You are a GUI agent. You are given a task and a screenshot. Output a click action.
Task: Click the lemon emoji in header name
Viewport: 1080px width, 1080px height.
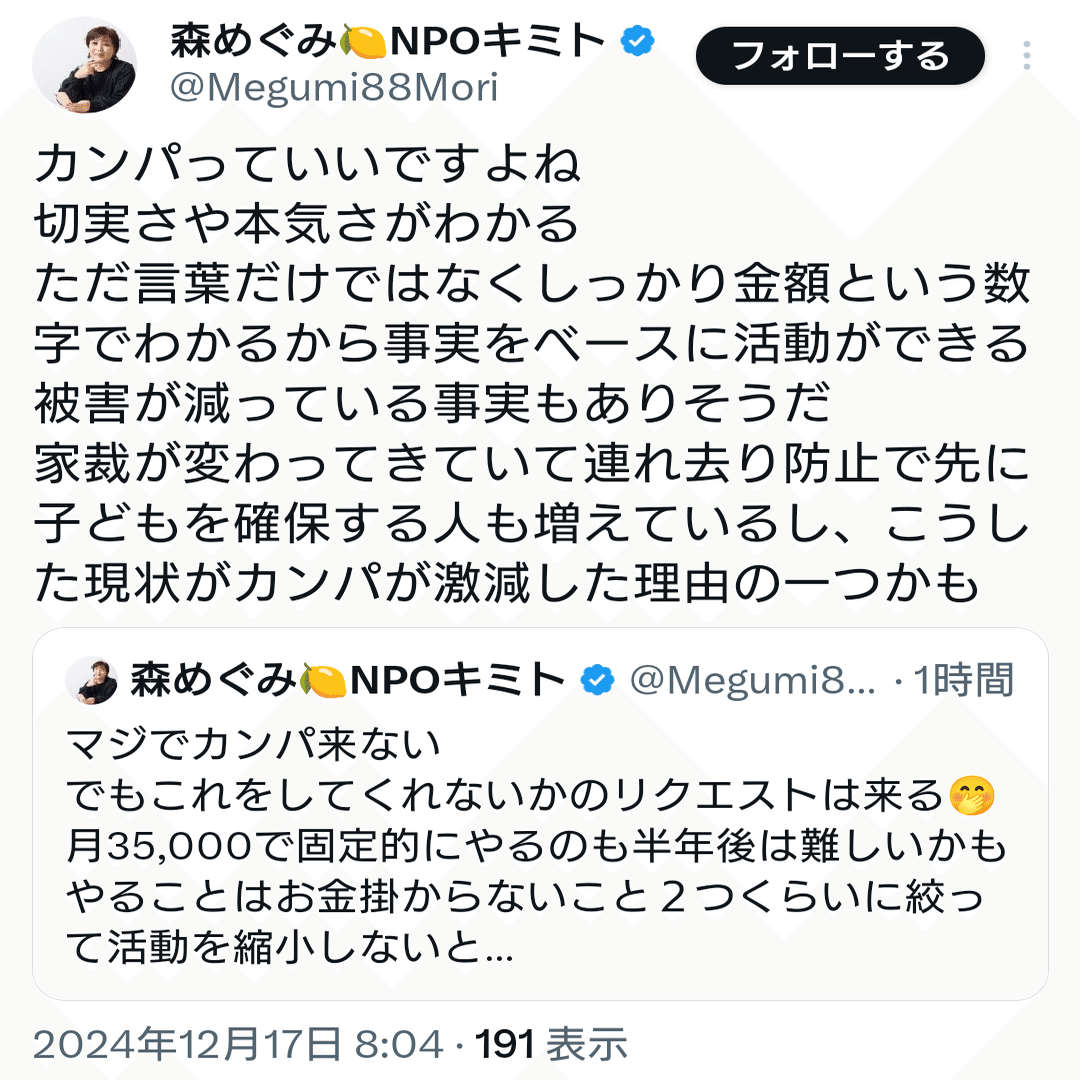click(363, 41)
